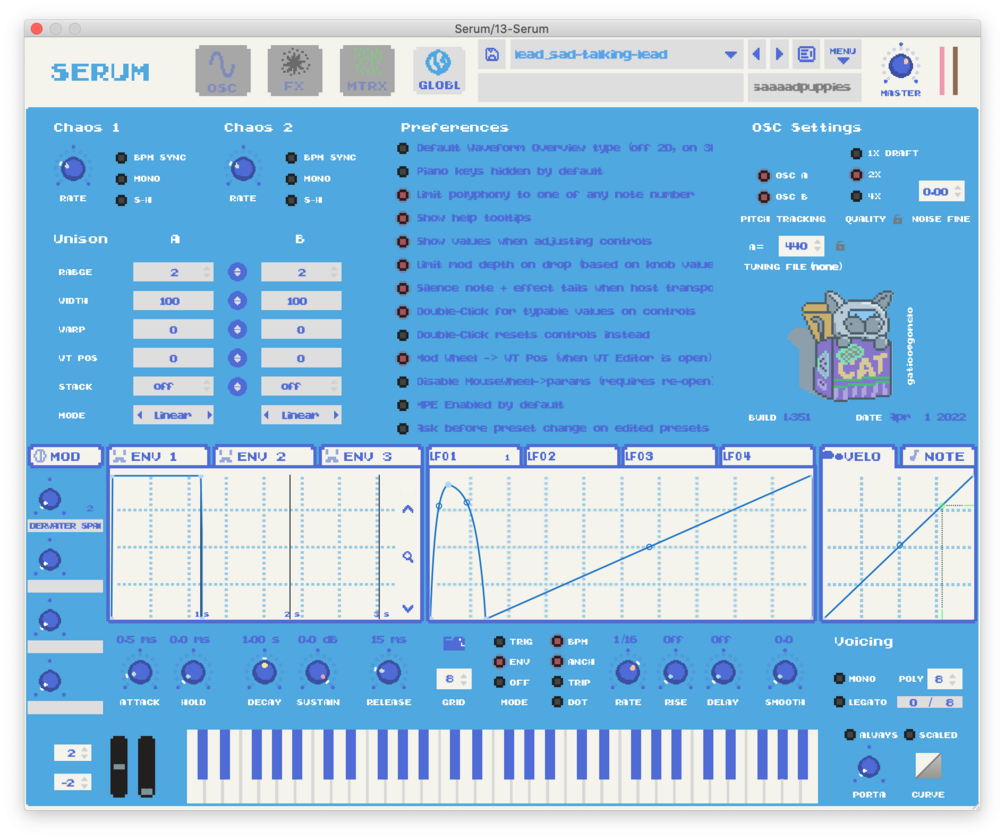Viewport: 1005px width, 839px height.
Task: Go to next preset arrow
Action: pyautogui.click(x=779, y=54)
